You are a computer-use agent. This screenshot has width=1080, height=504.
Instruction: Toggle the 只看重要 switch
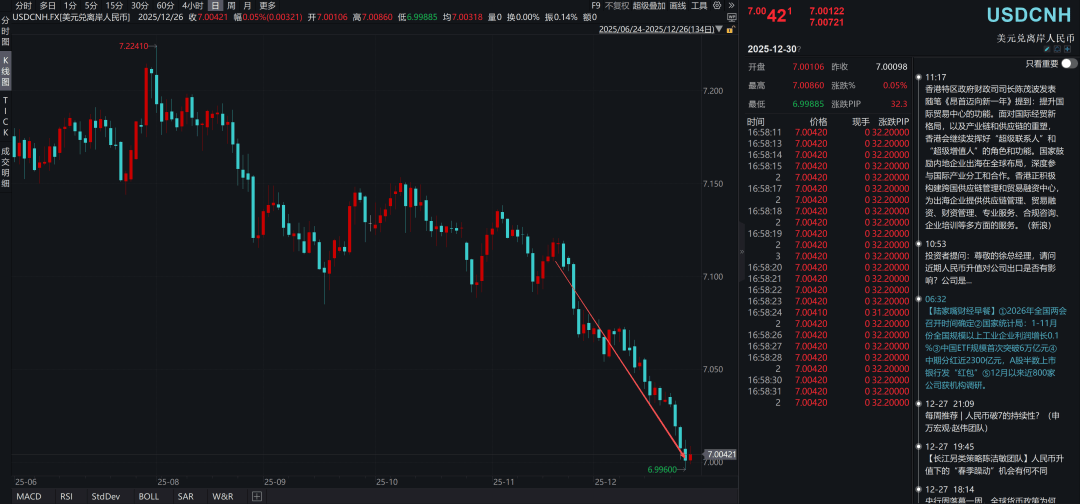point(1068,63)
